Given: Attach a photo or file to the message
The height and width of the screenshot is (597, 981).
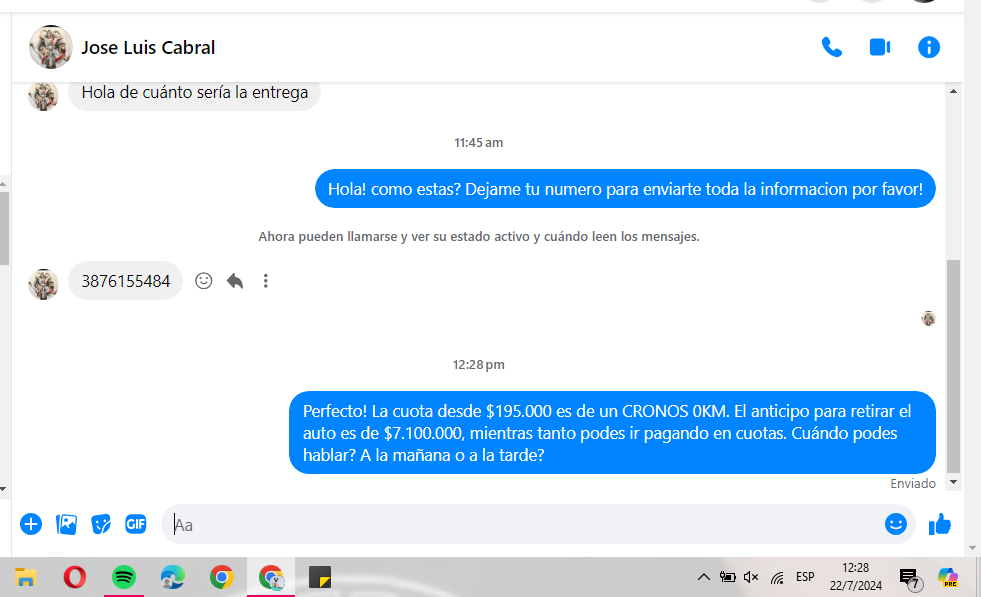Looking at the screenshot, I should point(67,524).
